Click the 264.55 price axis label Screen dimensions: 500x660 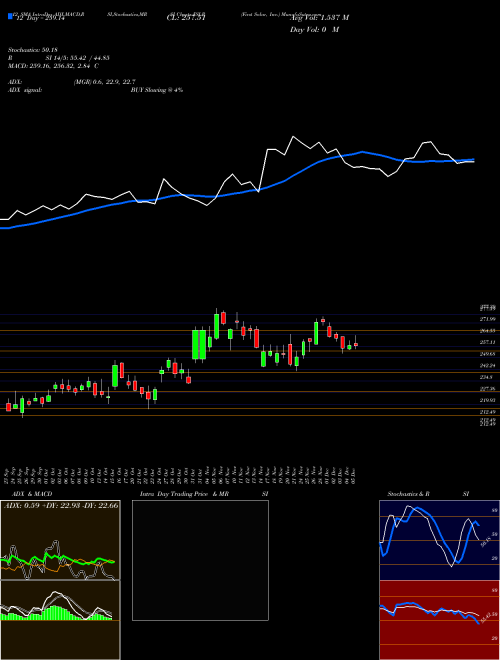click(487, 331)
